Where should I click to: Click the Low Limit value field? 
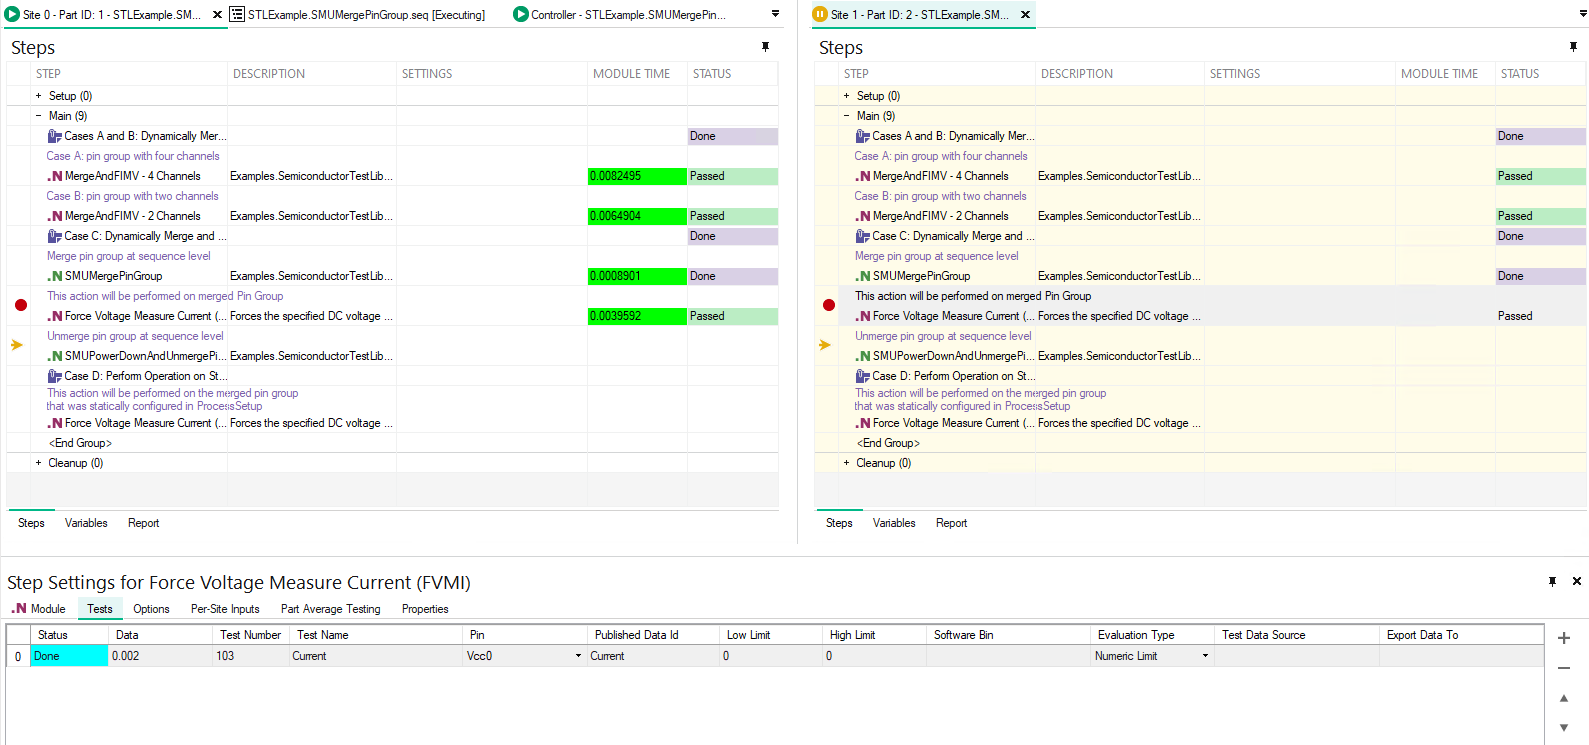[770, 656]
